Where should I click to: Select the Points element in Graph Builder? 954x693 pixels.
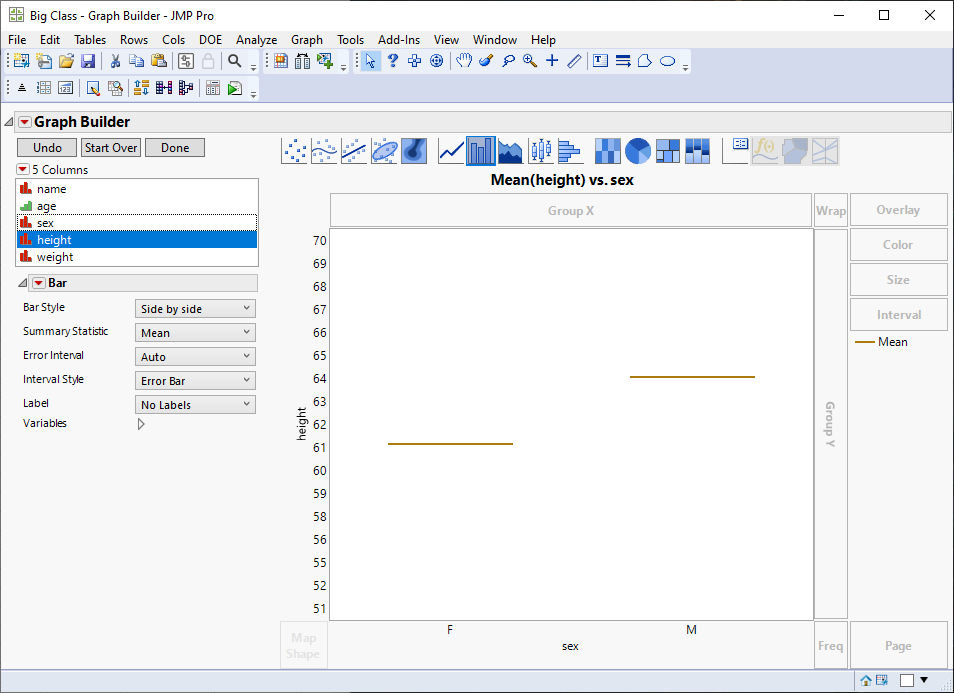(x=294, y=150)
